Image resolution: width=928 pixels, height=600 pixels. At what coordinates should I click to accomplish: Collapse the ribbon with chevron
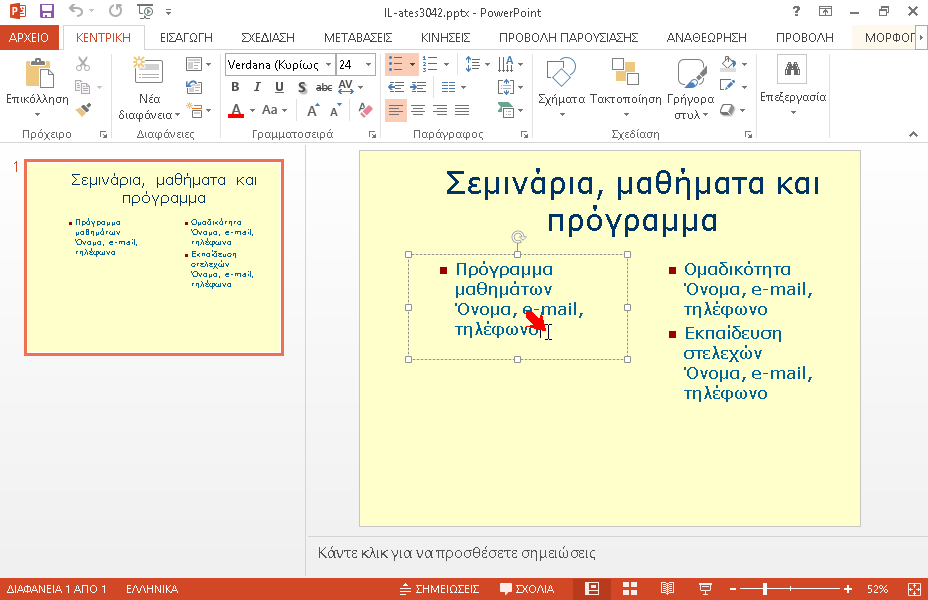tap(913, 134)
